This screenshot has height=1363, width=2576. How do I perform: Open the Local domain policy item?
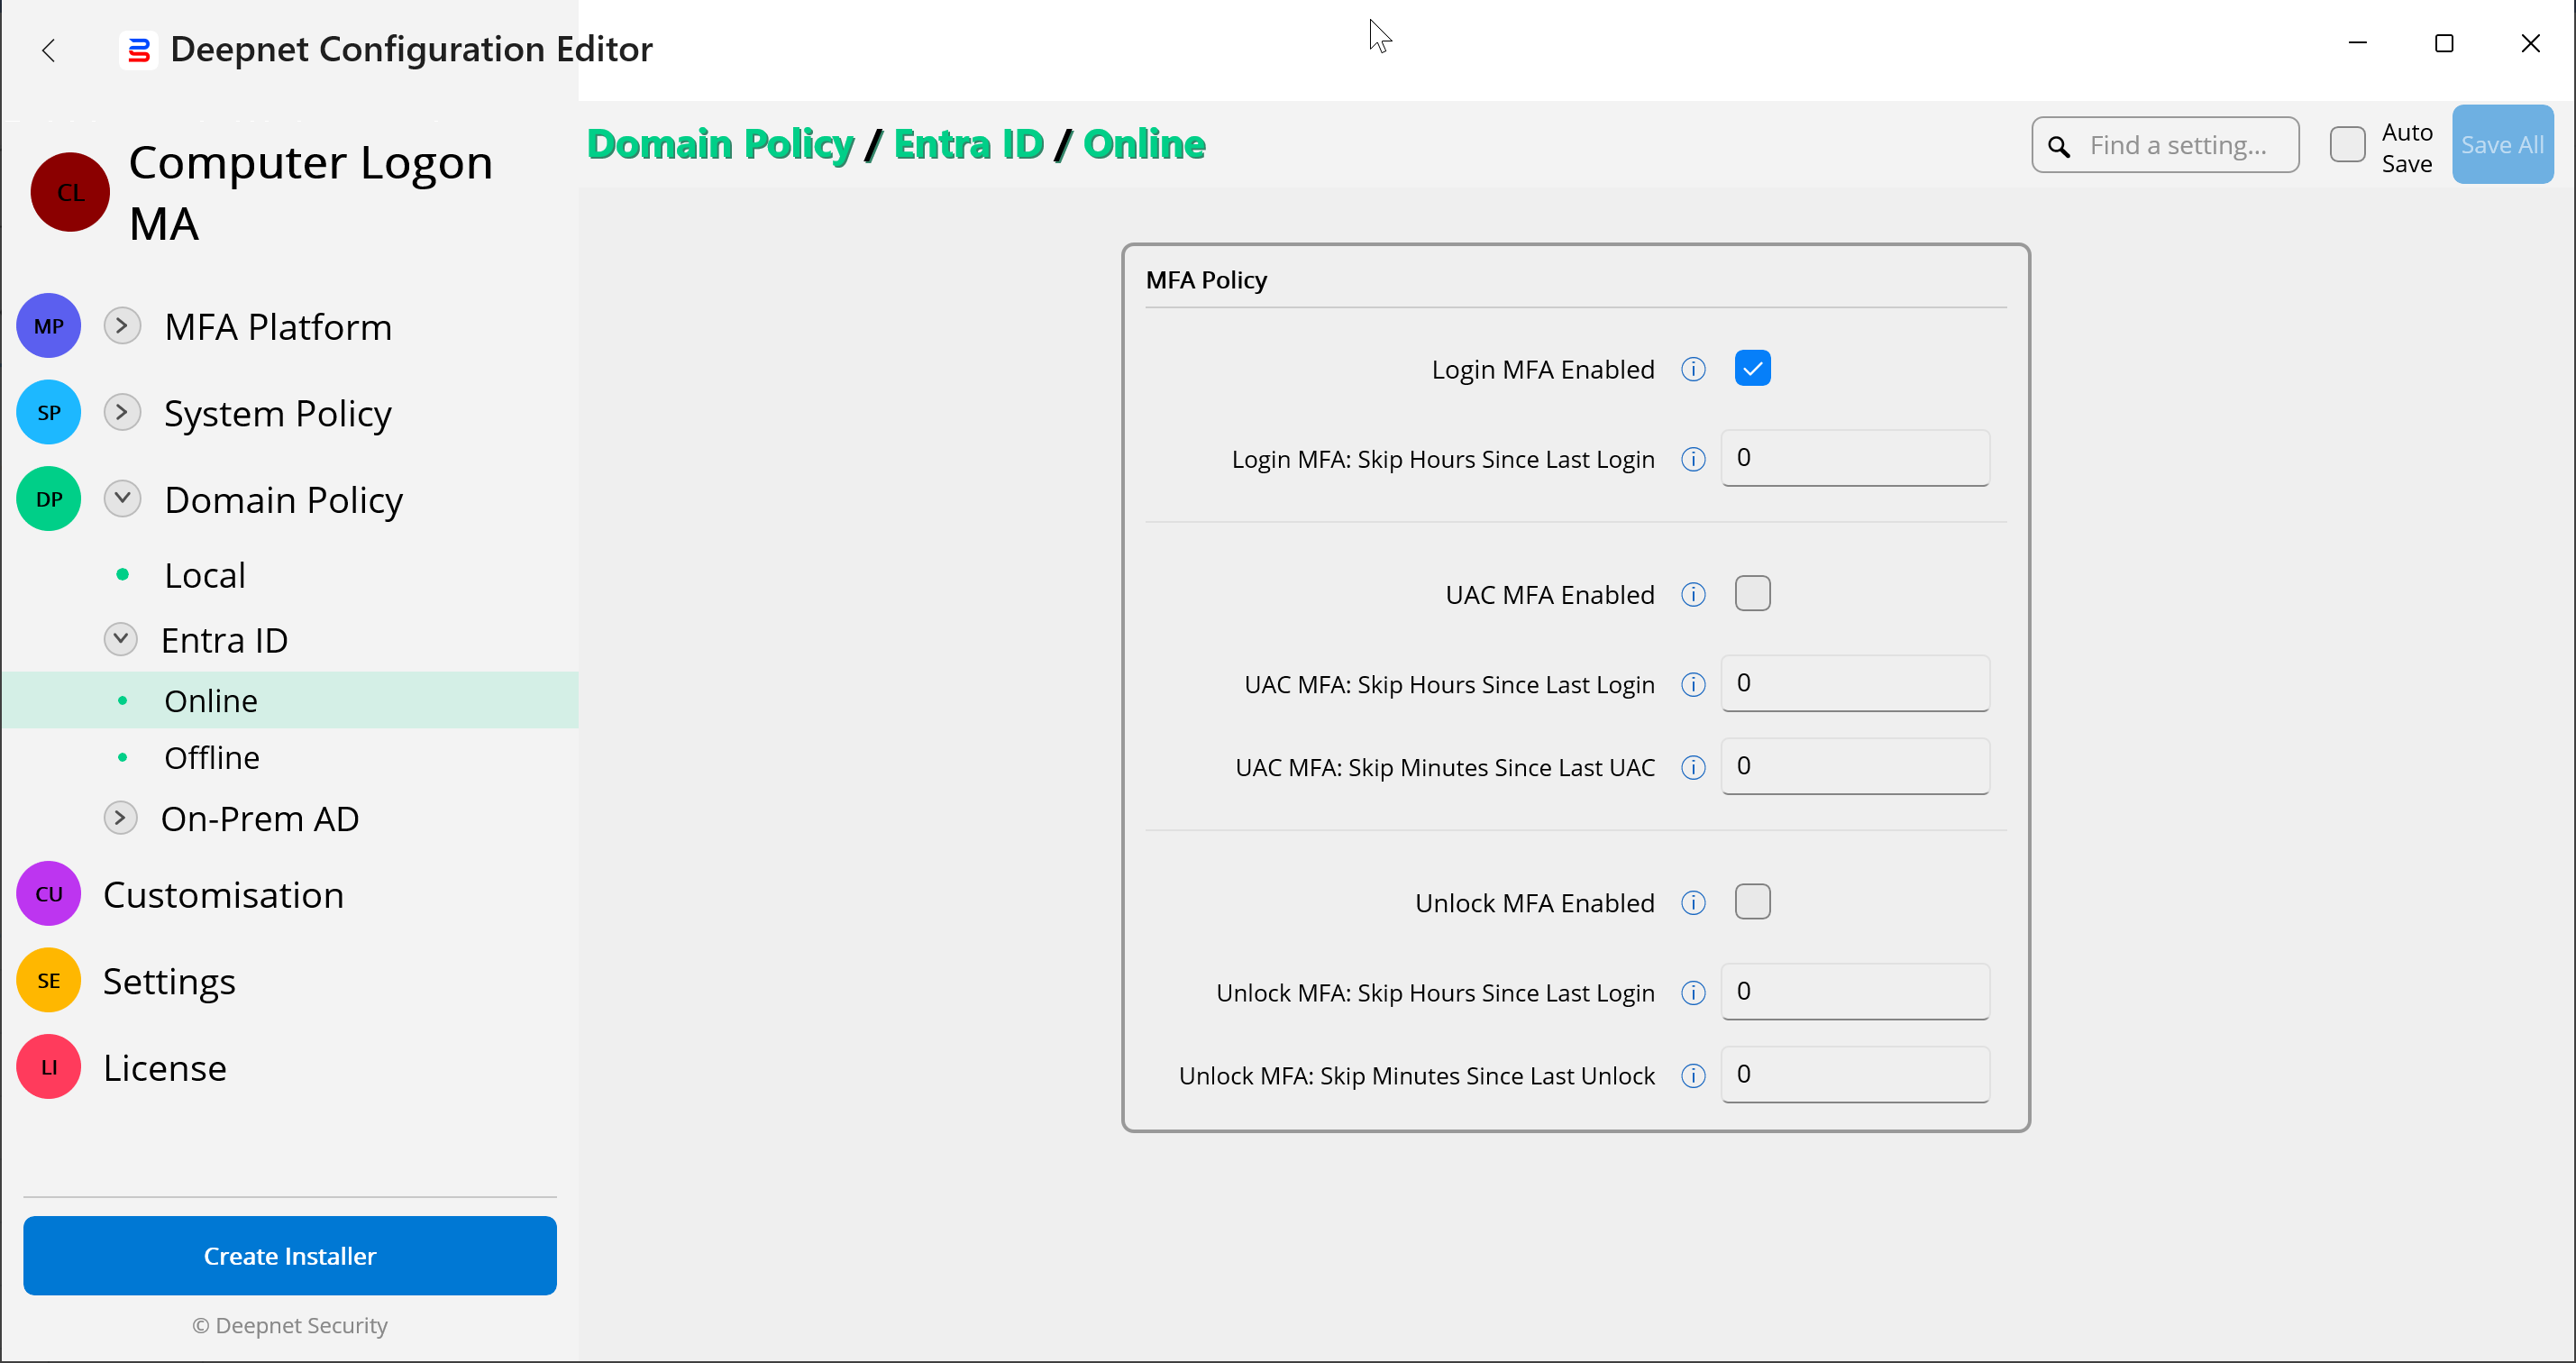click(x=205, y=575)
